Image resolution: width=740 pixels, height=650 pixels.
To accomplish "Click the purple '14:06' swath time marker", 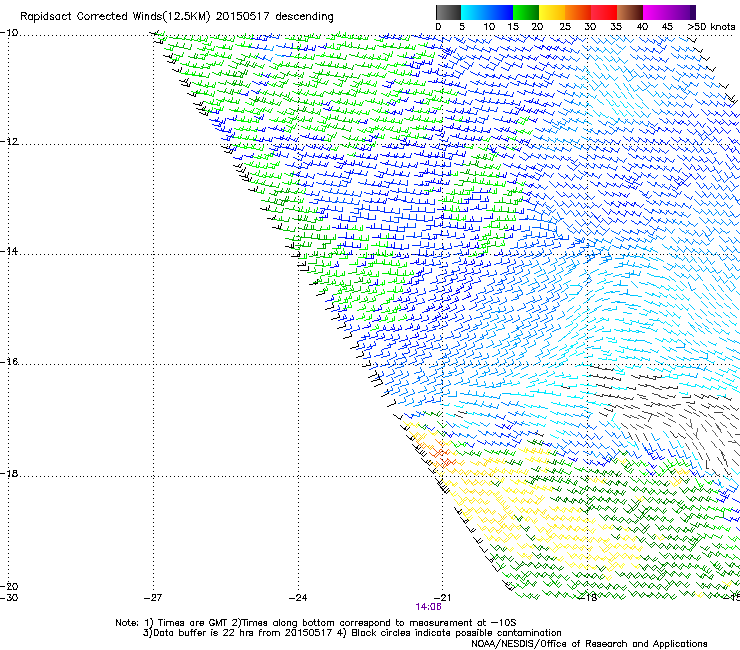I will coord(429,607).
